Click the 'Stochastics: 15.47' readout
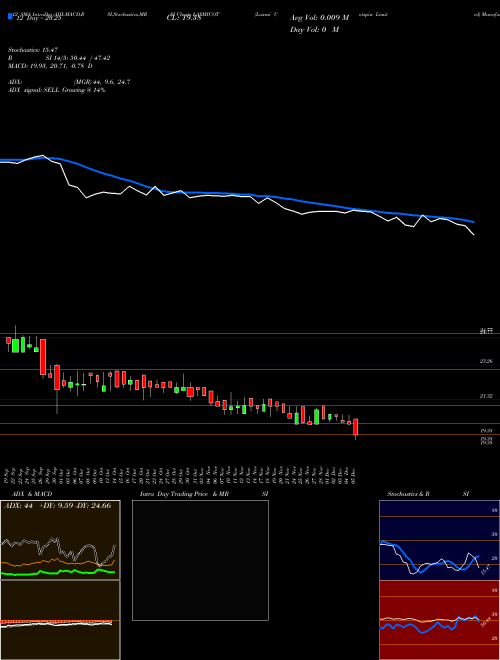 [x=32, y=50]
